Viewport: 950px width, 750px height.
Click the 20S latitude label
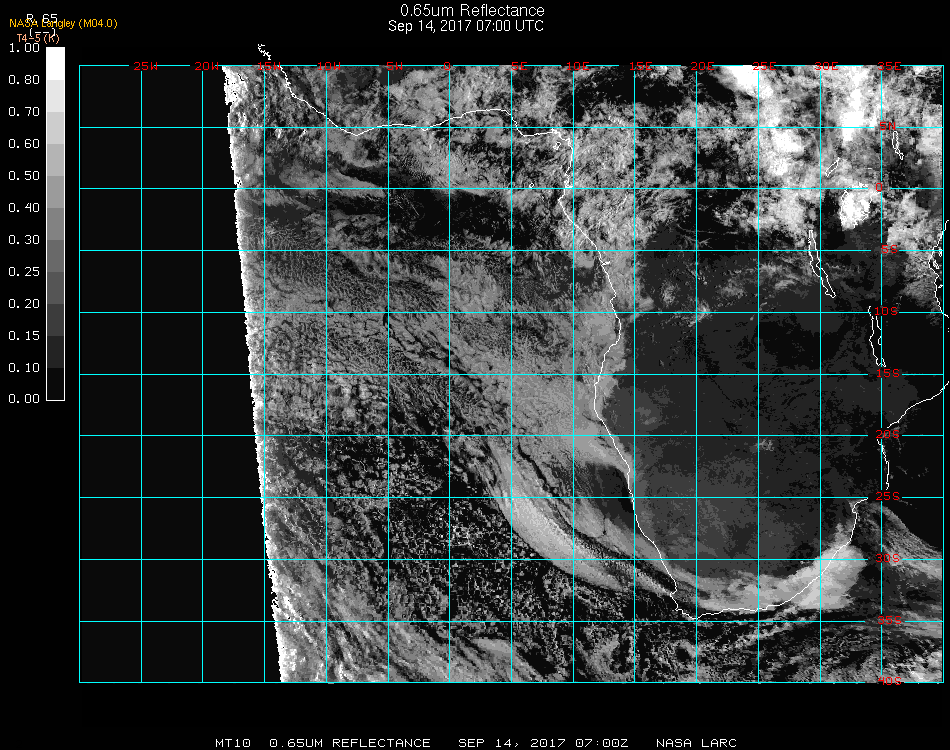point(887,435)
